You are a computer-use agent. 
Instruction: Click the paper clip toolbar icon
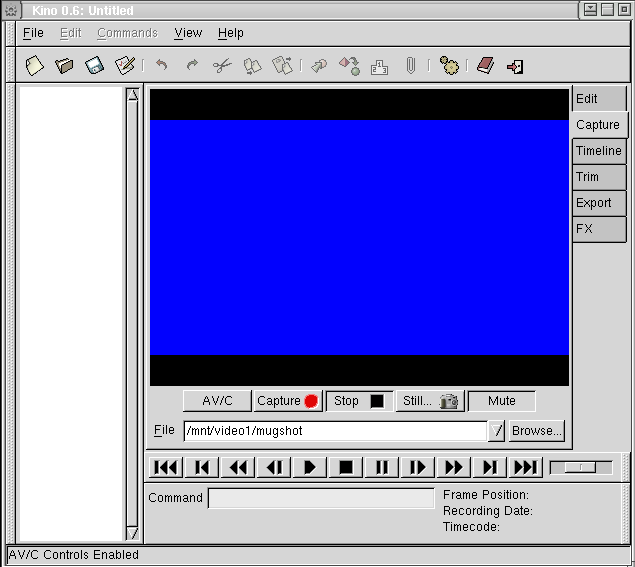[x=410, y=65]
